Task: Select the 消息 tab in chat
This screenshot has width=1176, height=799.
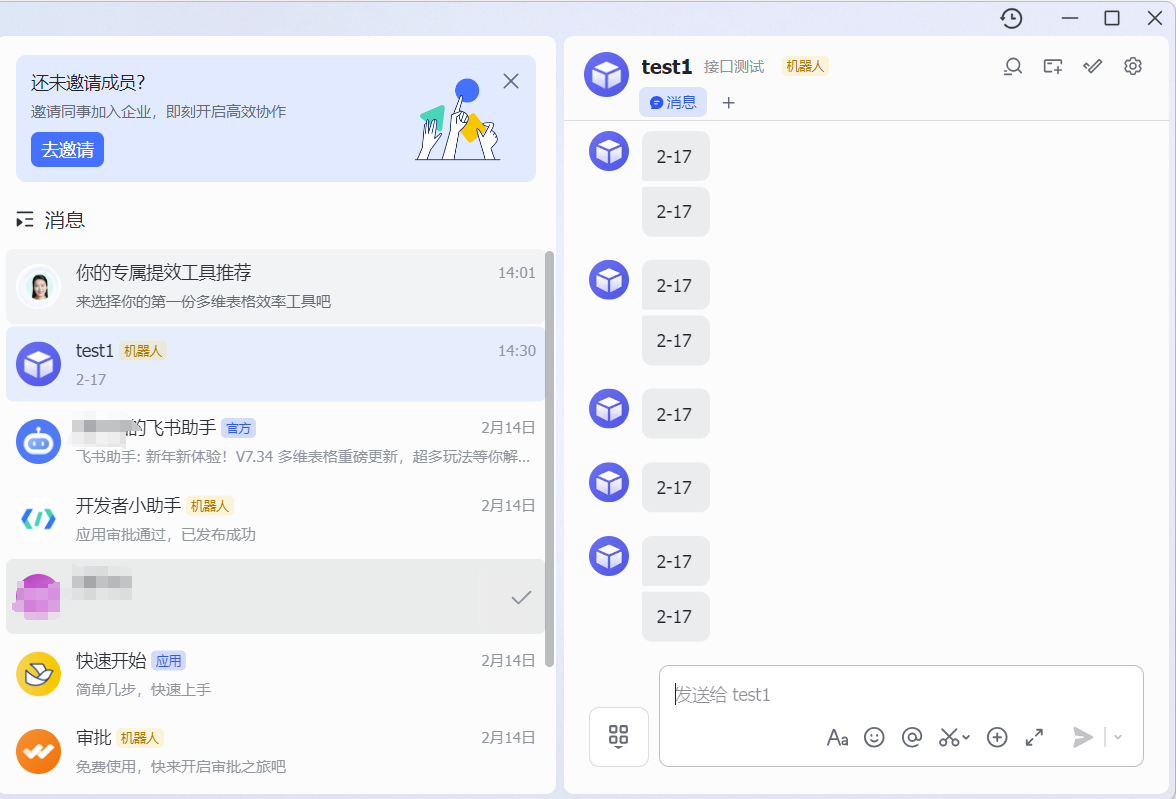Action: pyautogui.click(x=673, y=102)
